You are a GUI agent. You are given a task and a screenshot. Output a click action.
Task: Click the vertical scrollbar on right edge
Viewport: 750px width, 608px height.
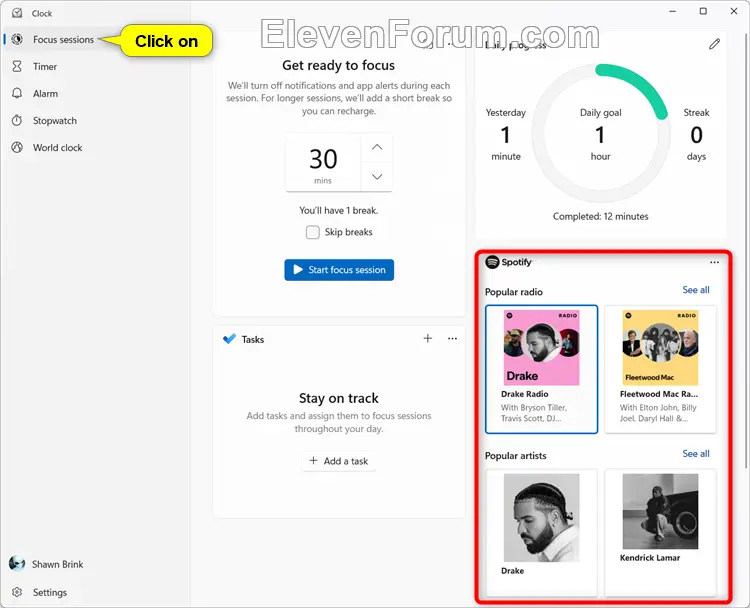click(746, 249)
